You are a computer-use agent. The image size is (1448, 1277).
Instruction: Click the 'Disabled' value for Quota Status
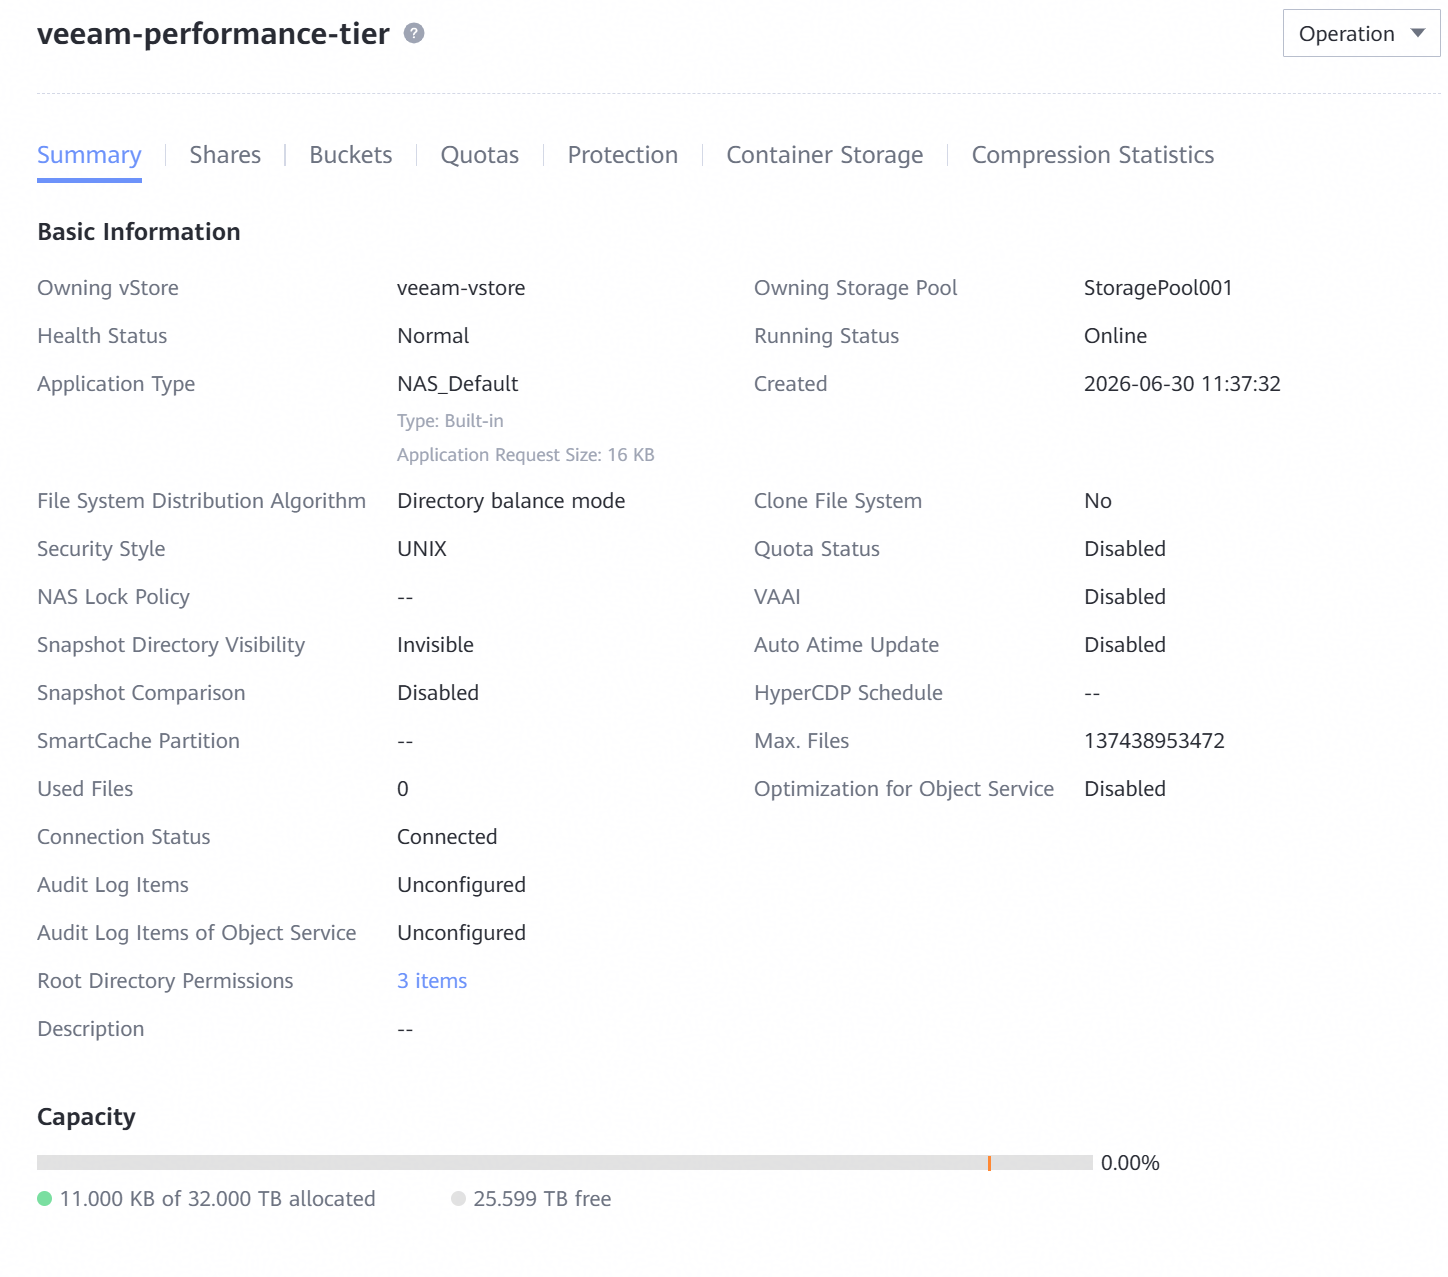(1125, 549)
